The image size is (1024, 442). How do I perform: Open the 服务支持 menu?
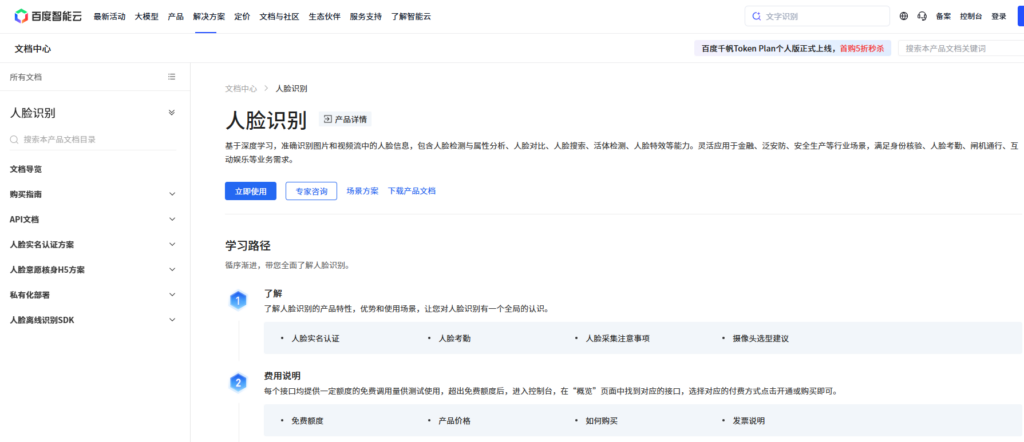click(366, 16)
